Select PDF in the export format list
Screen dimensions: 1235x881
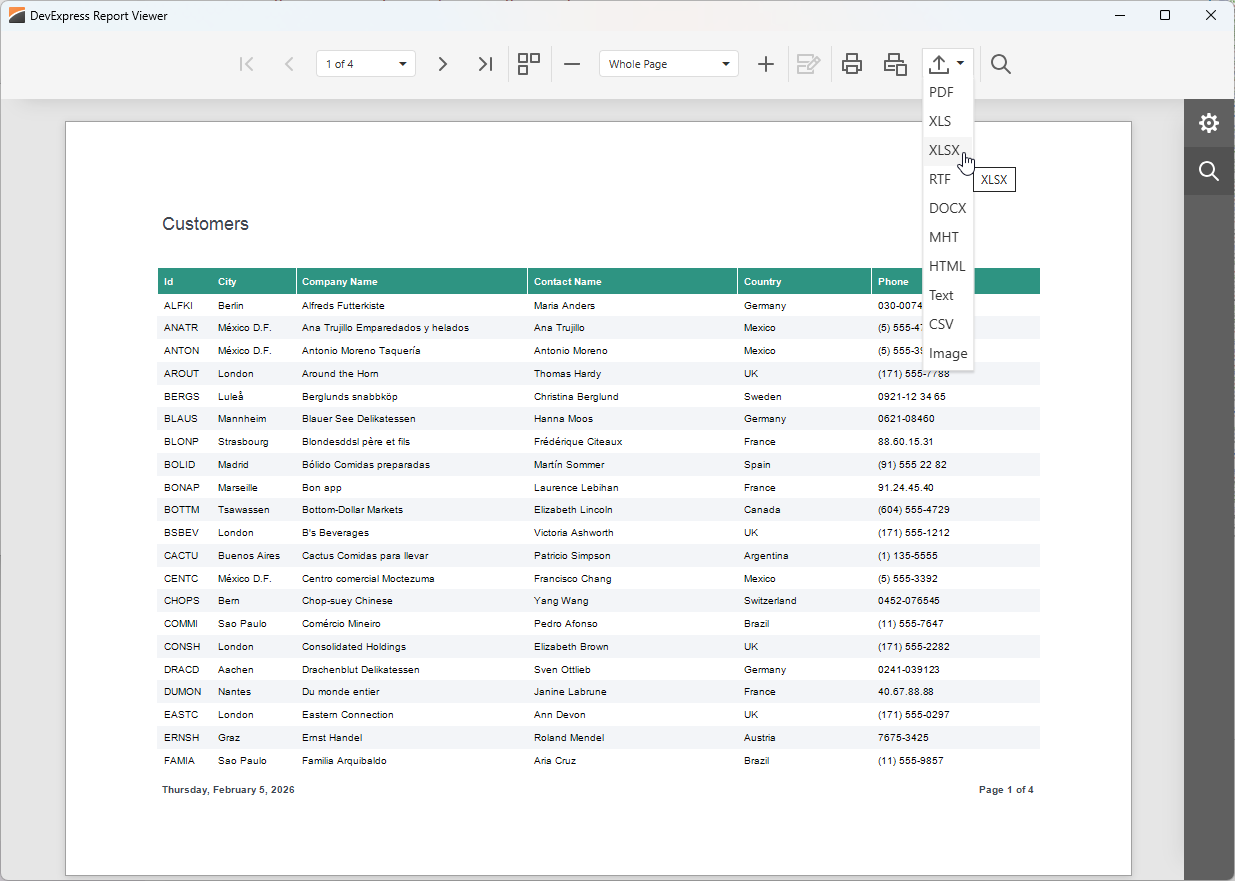pyautogui.click(x=942, y=92)
